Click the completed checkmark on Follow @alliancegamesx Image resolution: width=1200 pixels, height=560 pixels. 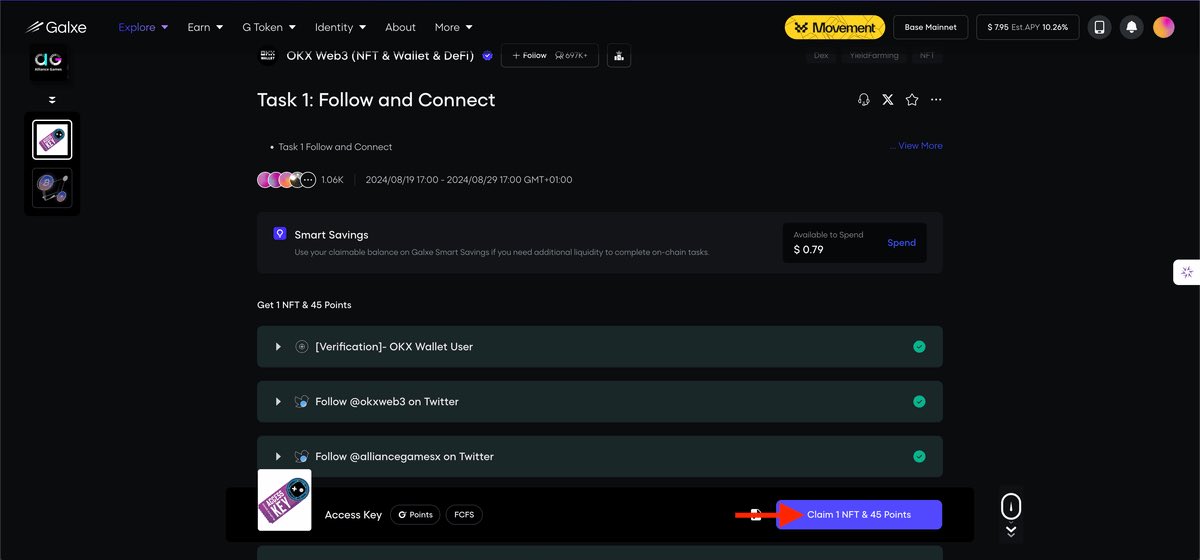point(919,456)
